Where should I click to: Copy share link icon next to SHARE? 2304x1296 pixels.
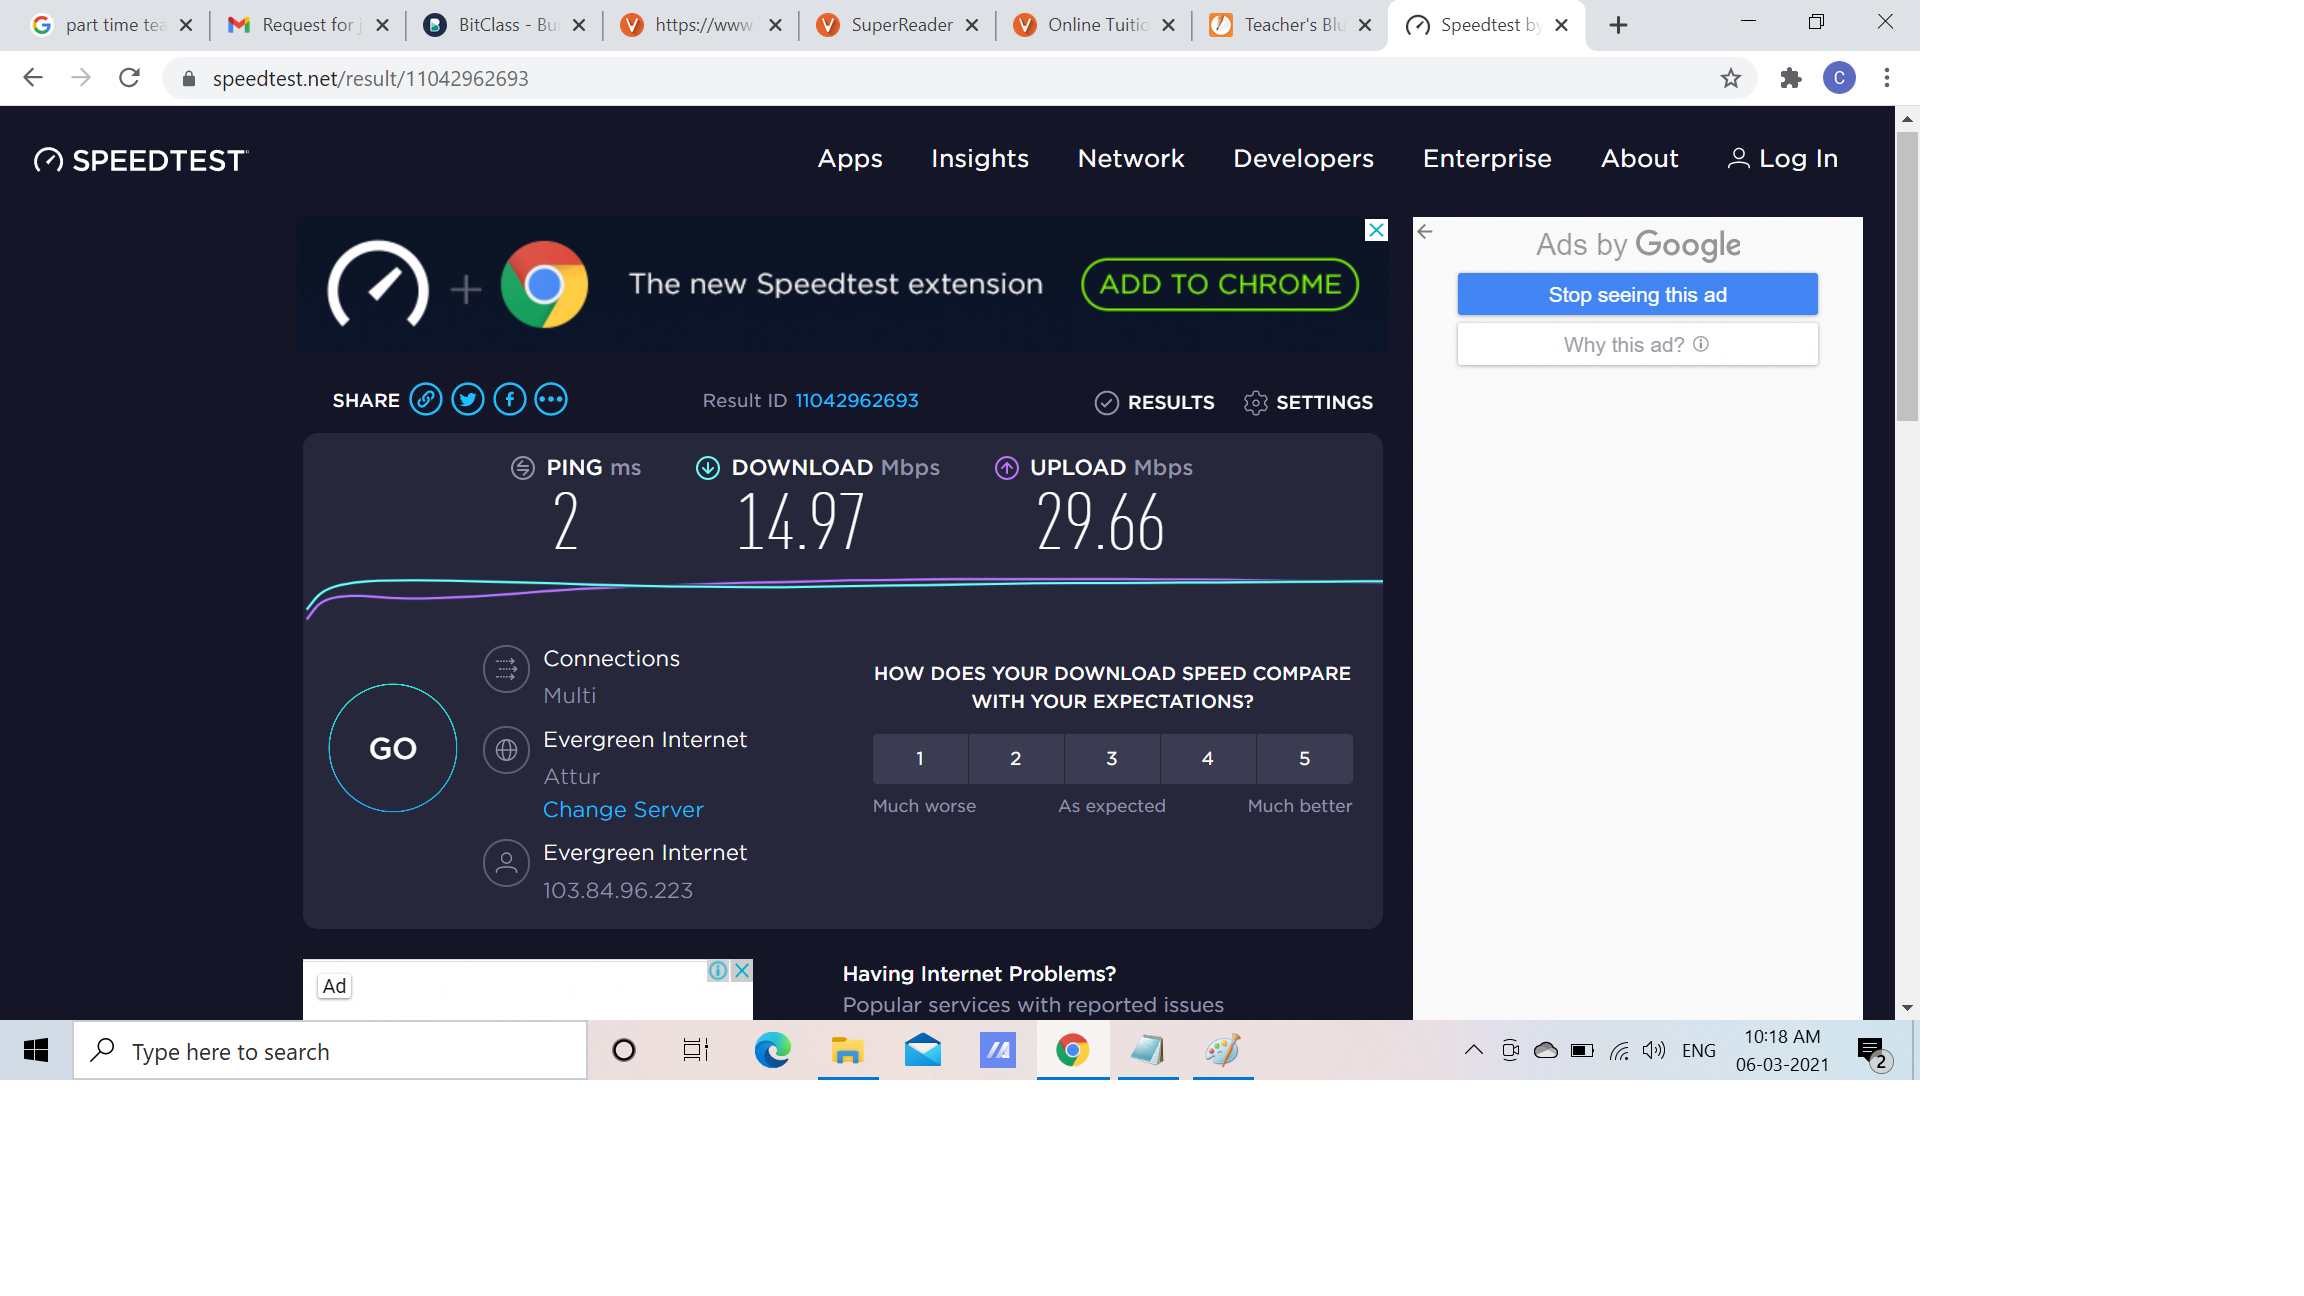[426, 400]
